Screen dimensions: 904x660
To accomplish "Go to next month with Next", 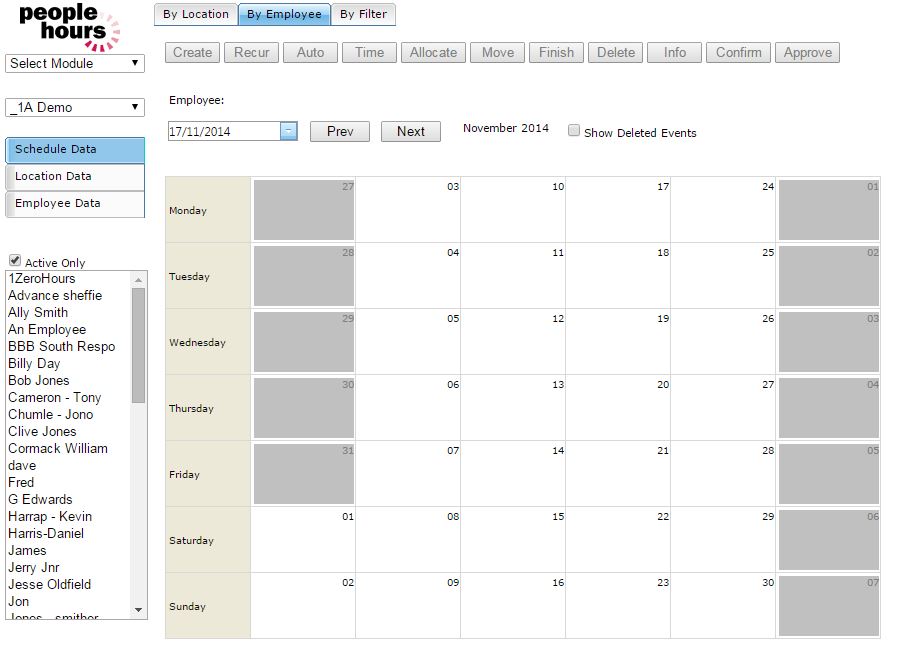I will (x=410, y=131).
